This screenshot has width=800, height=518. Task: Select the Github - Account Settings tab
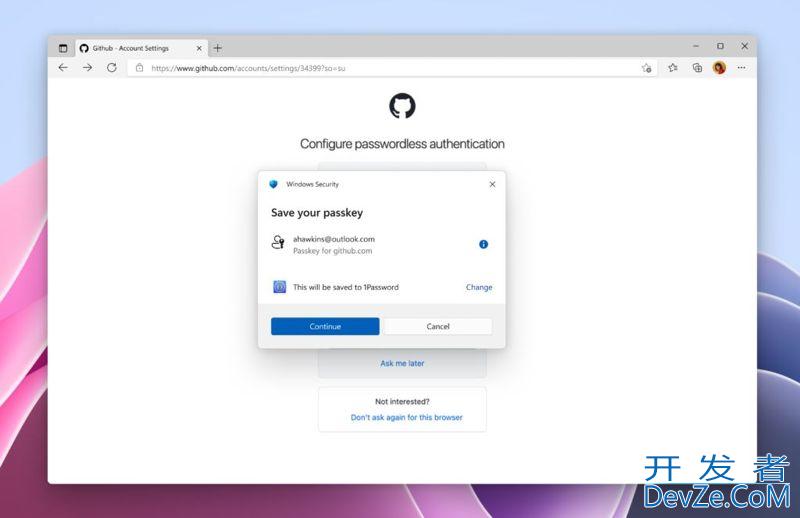click(142, 48)
